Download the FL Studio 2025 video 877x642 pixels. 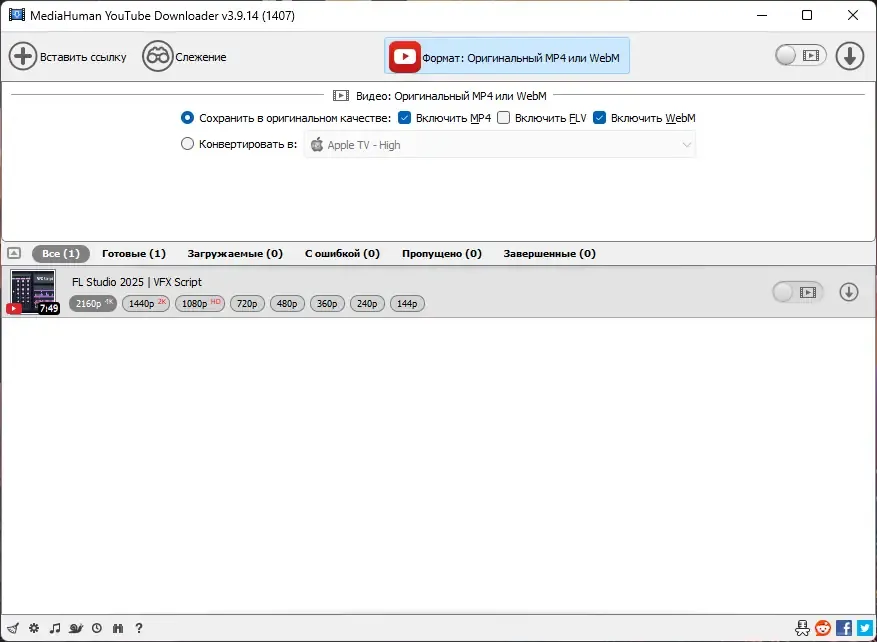[848, 292]
